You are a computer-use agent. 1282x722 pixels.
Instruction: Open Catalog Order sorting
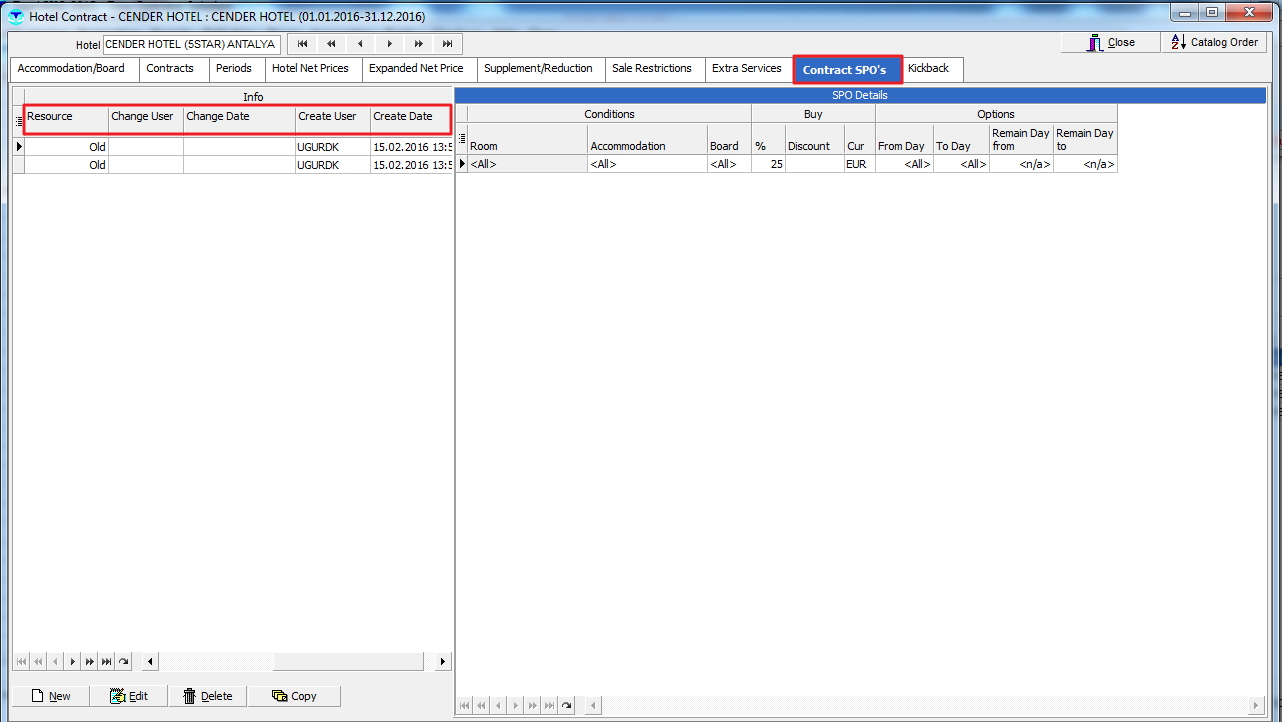(1215, 43)
